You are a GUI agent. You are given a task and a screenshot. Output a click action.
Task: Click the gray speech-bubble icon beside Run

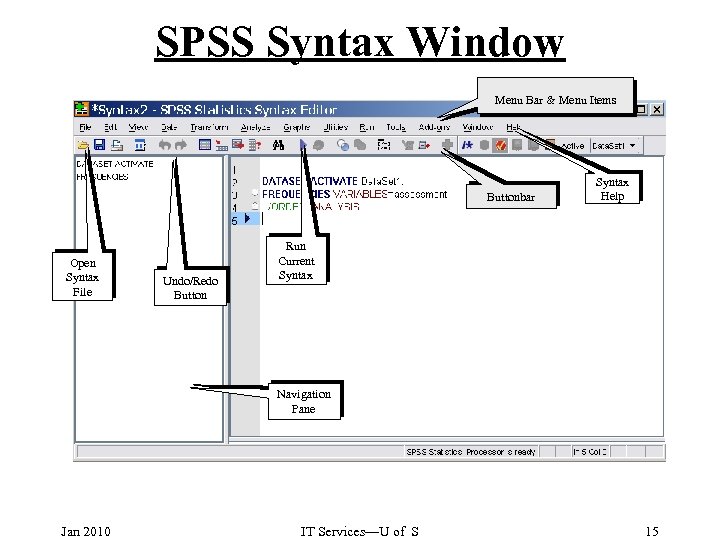(318, 146)
